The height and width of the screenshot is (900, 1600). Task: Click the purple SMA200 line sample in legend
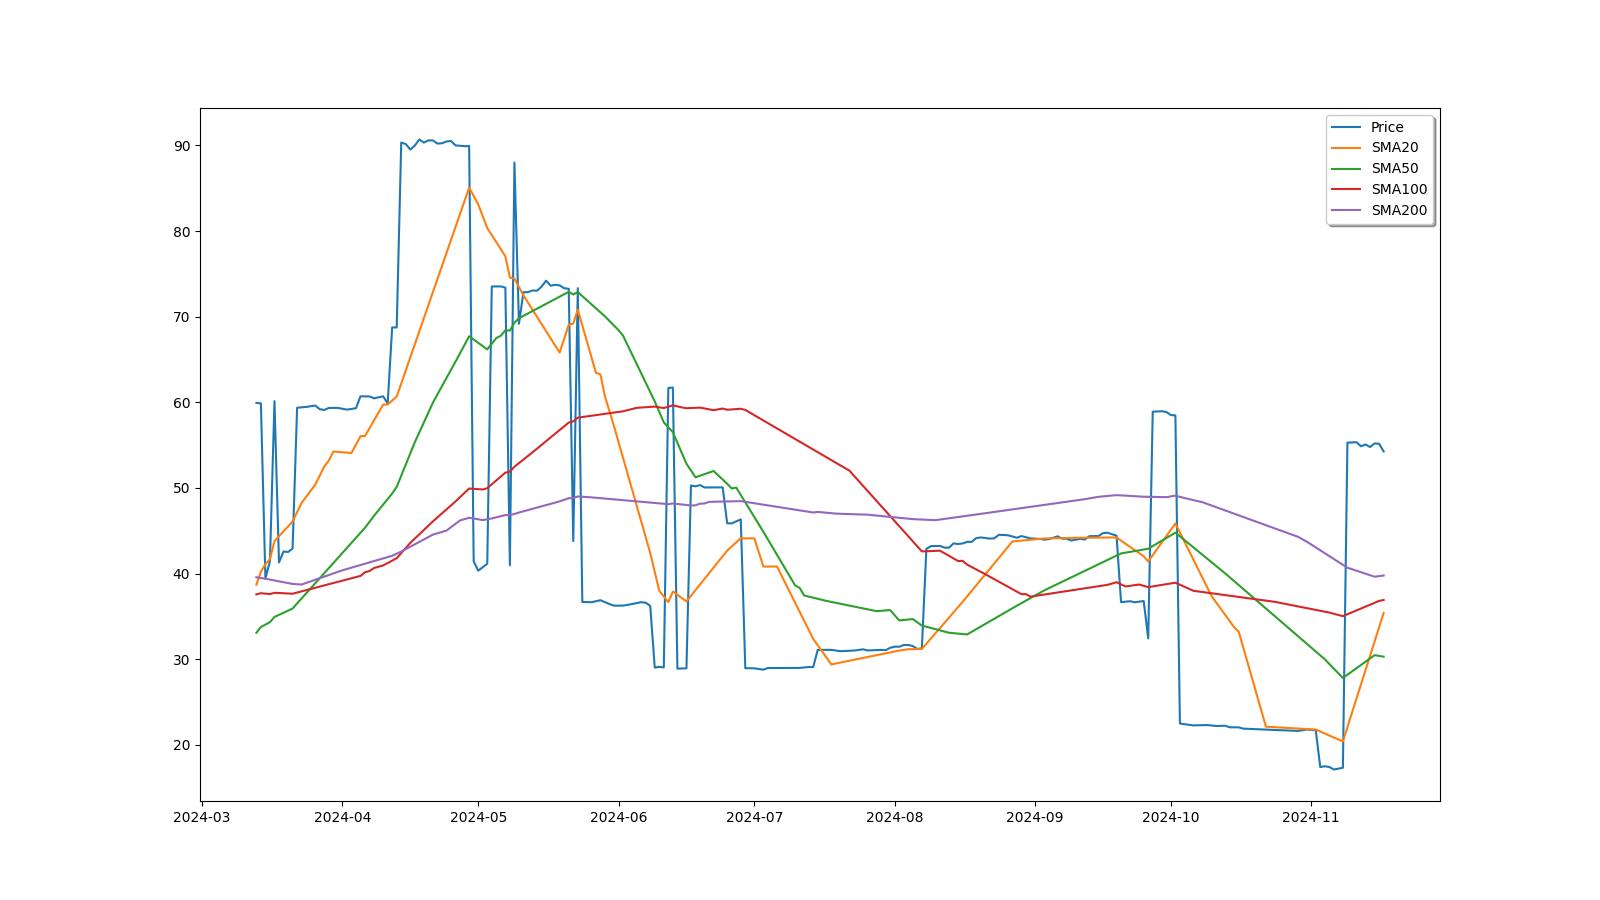tap(1346, 211)
